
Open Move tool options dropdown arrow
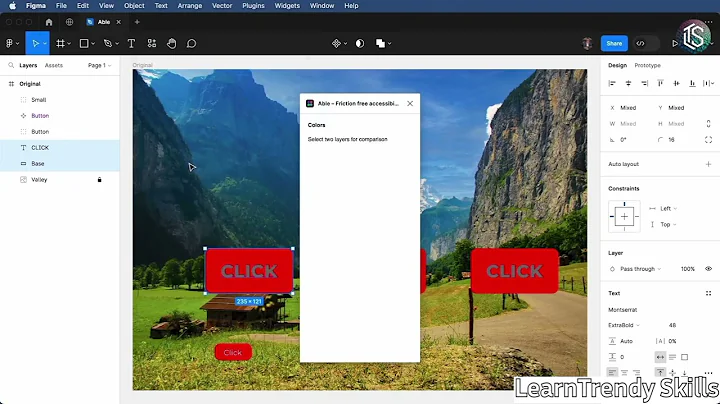pyautogui.click(x=45, y=44)
